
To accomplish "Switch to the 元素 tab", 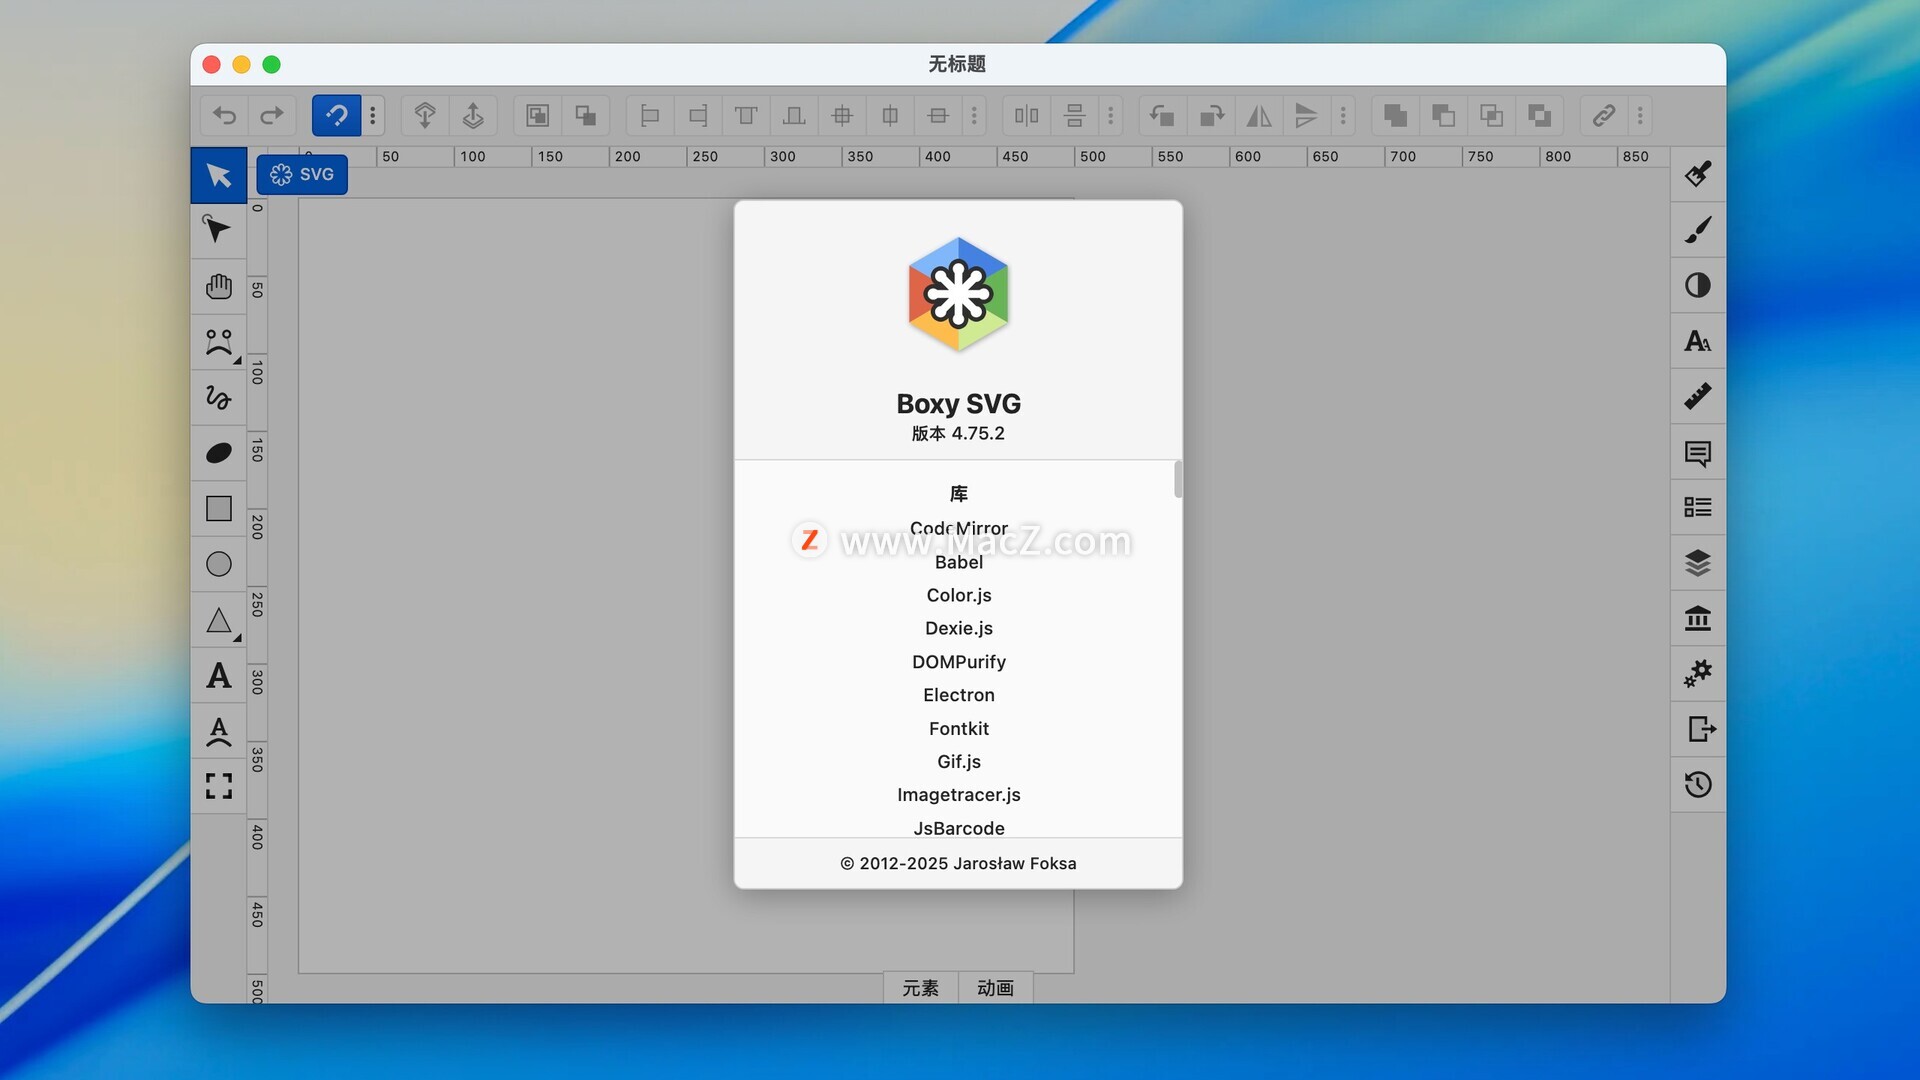I will 921,988.
